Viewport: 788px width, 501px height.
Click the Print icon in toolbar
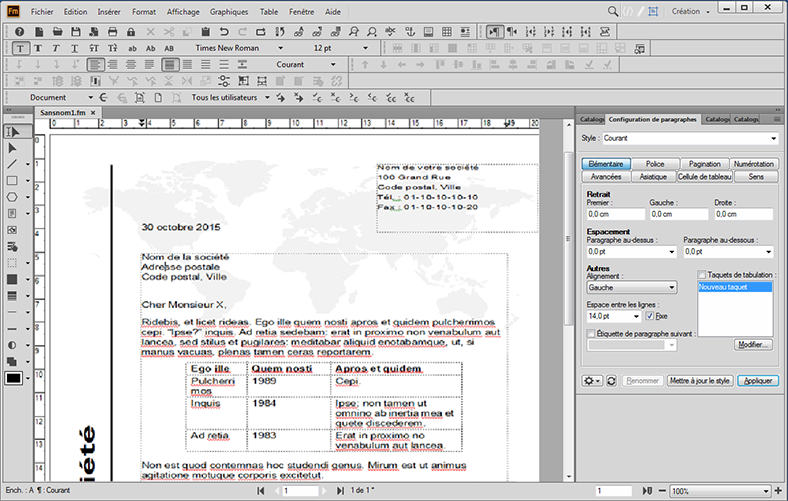pos(112,32)
